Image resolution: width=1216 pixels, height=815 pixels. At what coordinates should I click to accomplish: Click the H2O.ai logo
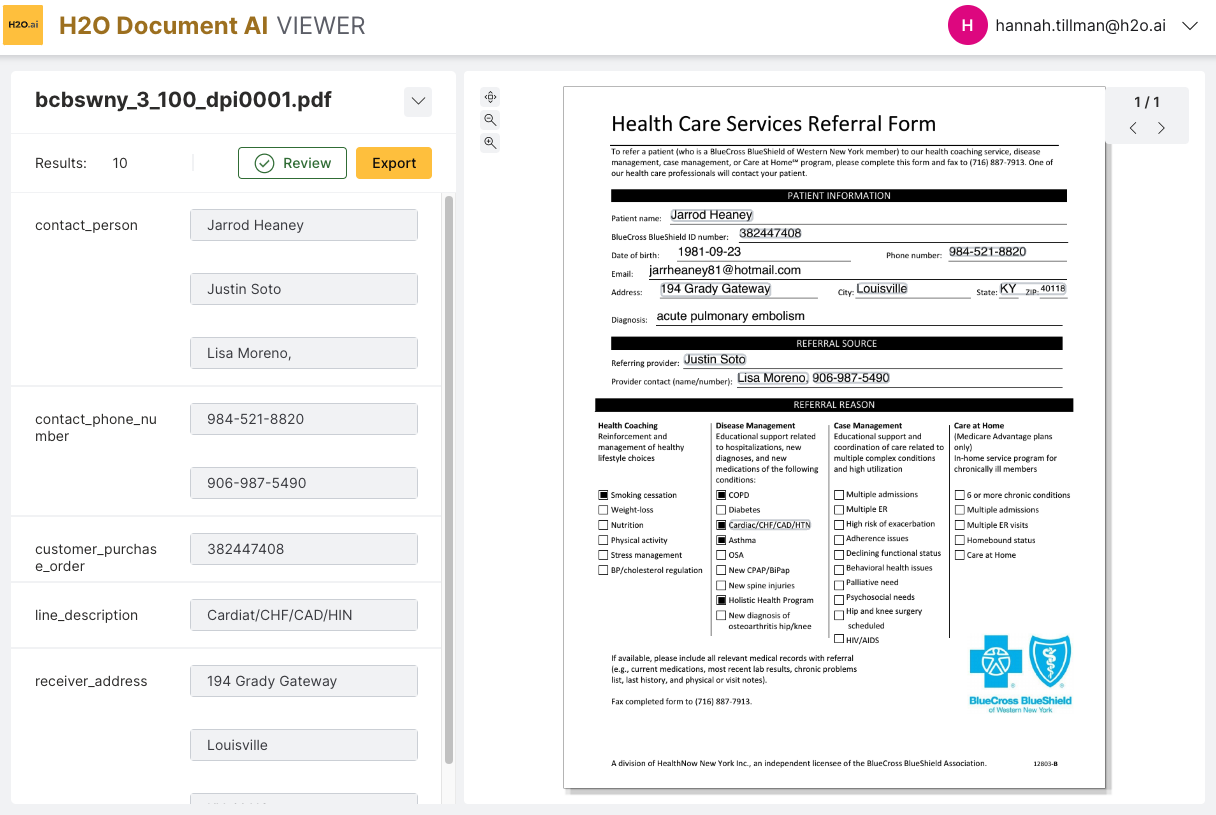pos(23,24)
